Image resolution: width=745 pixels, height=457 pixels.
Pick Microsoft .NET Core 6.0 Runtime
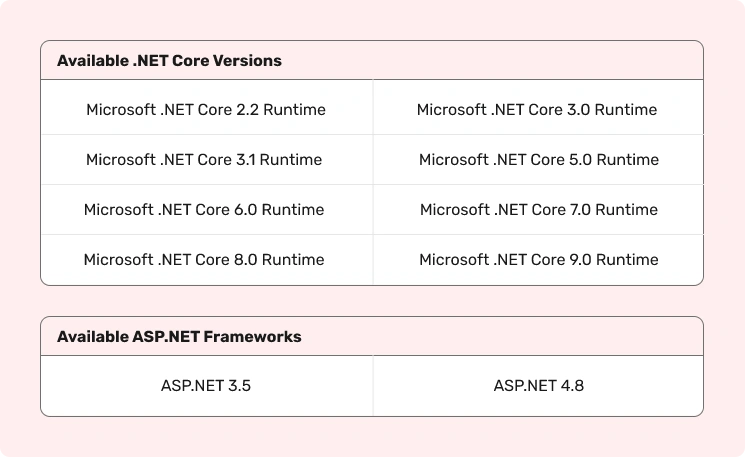tap(204, 210)
